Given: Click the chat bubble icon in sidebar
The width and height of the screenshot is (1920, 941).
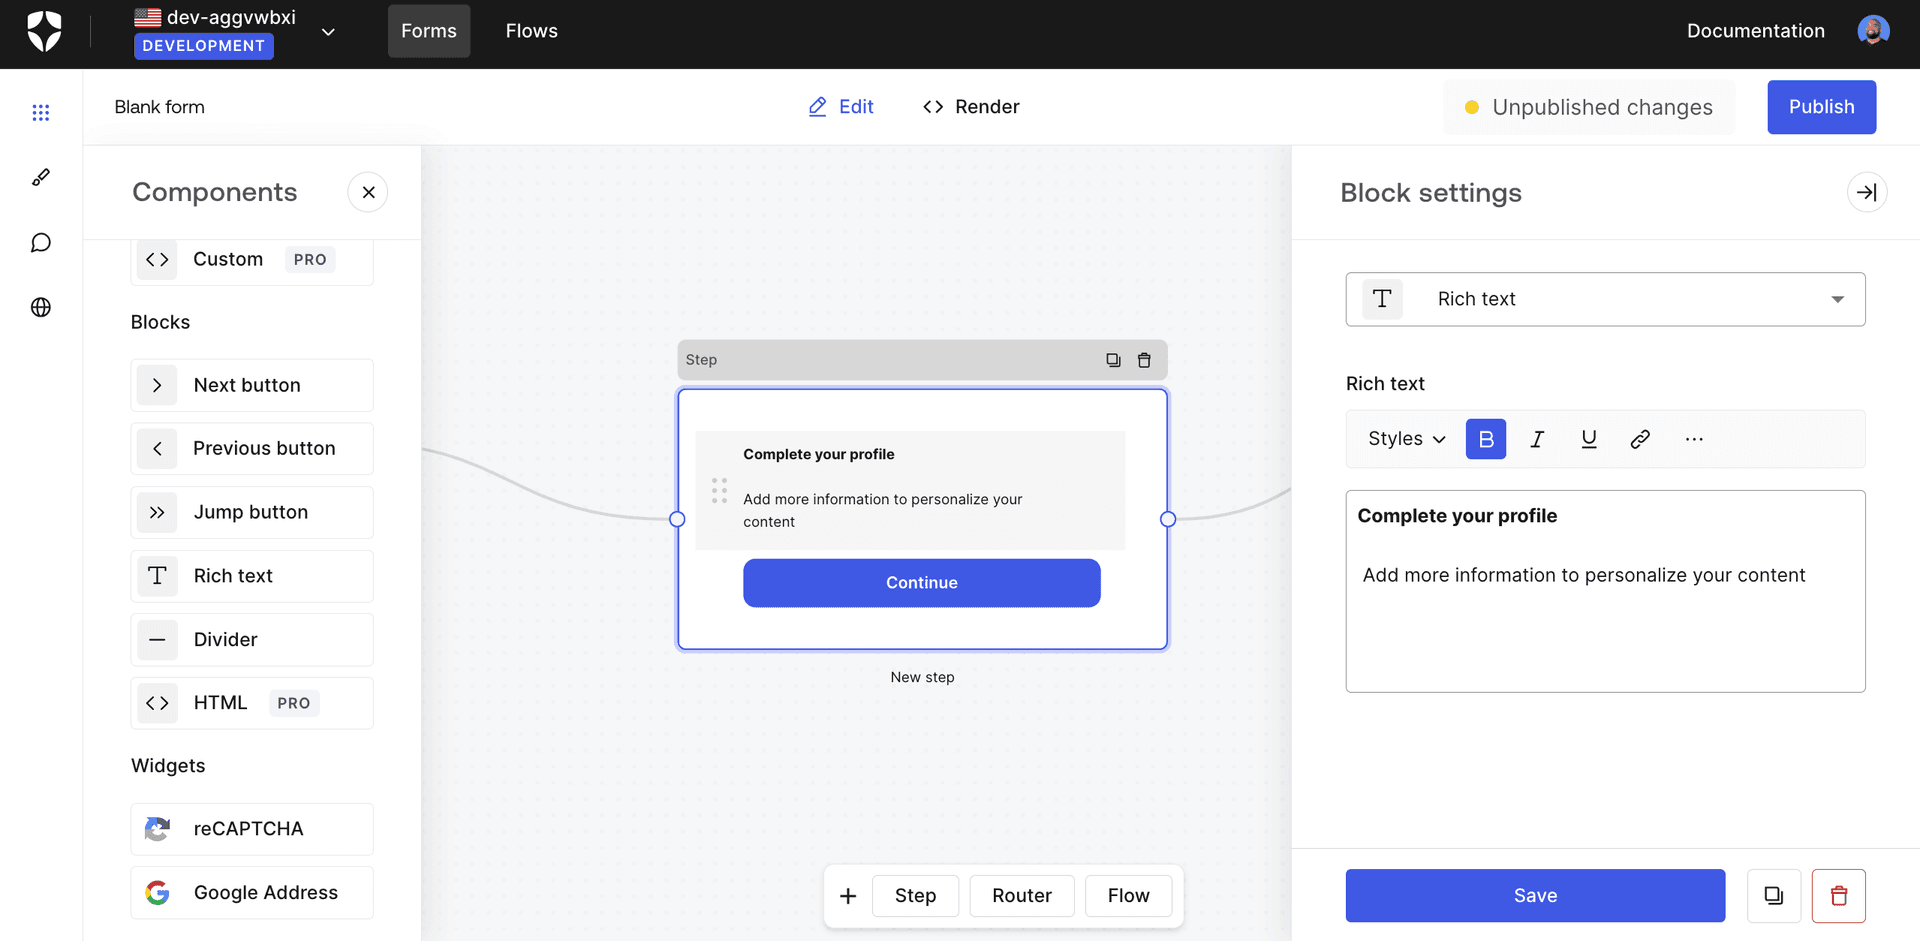Looking at the screenshot, I should point(41,242).
